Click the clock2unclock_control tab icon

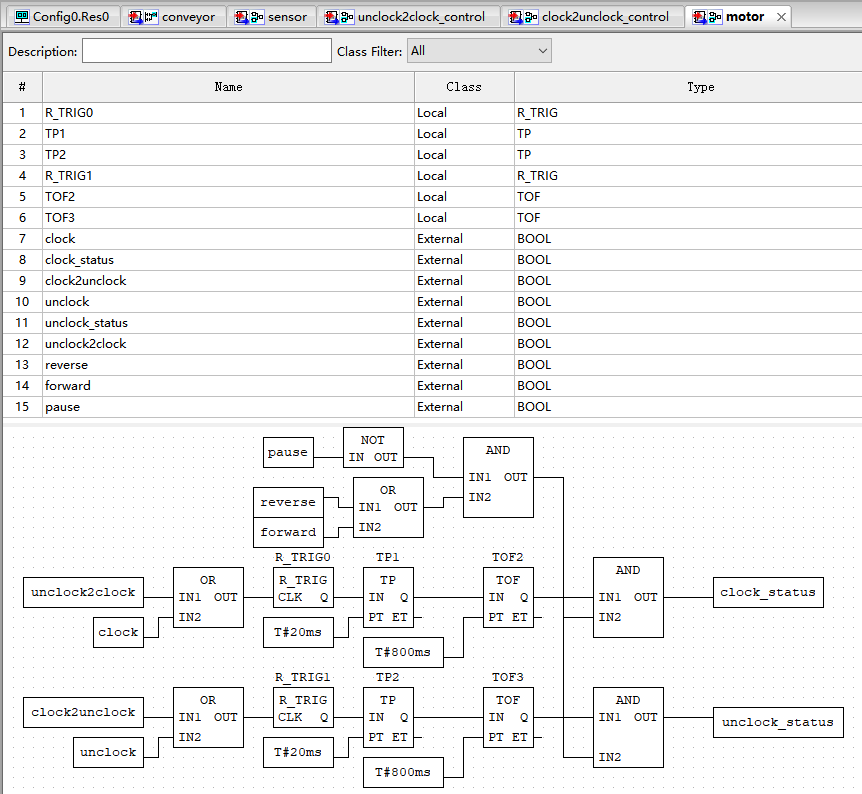coord(523,17)
